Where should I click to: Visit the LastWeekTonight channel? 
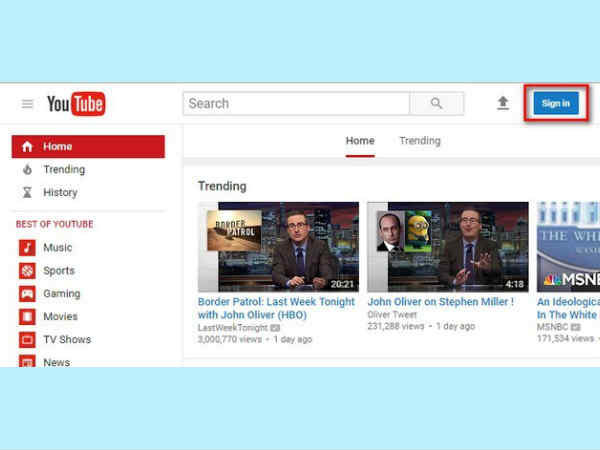pos(233,328)
